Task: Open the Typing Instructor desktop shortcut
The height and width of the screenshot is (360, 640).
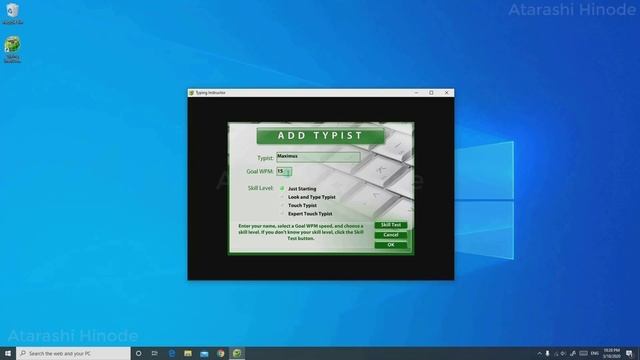Action: pyautogui.click(x=13, y=49)
